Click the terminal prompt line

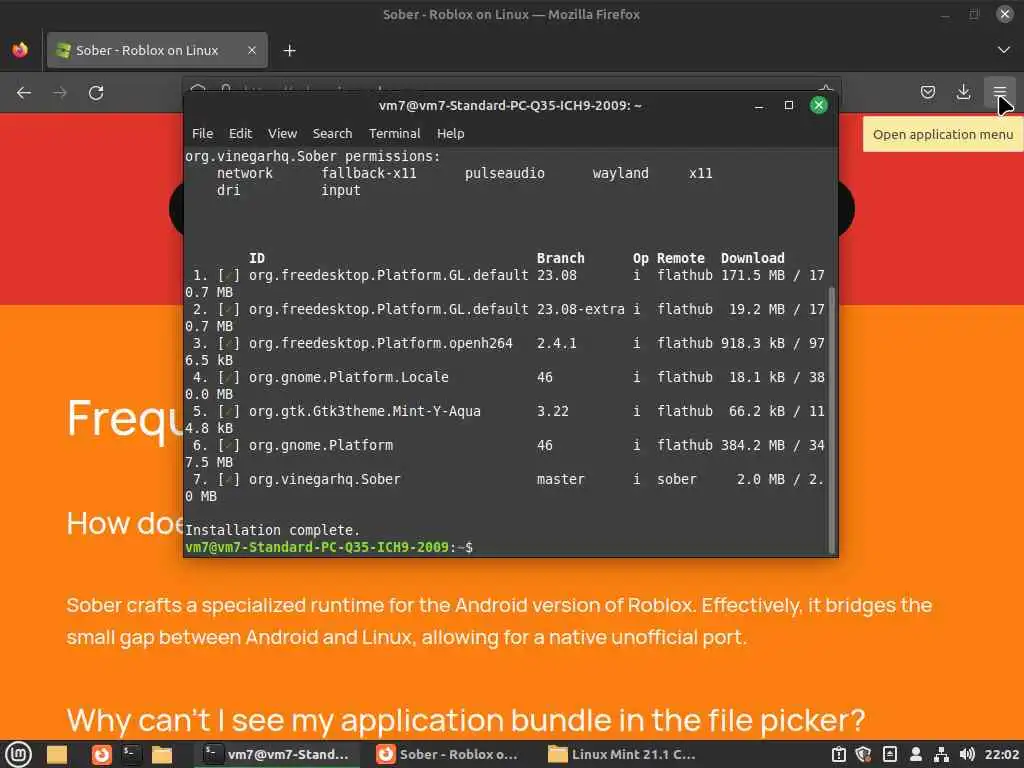(x=329, y=547)
